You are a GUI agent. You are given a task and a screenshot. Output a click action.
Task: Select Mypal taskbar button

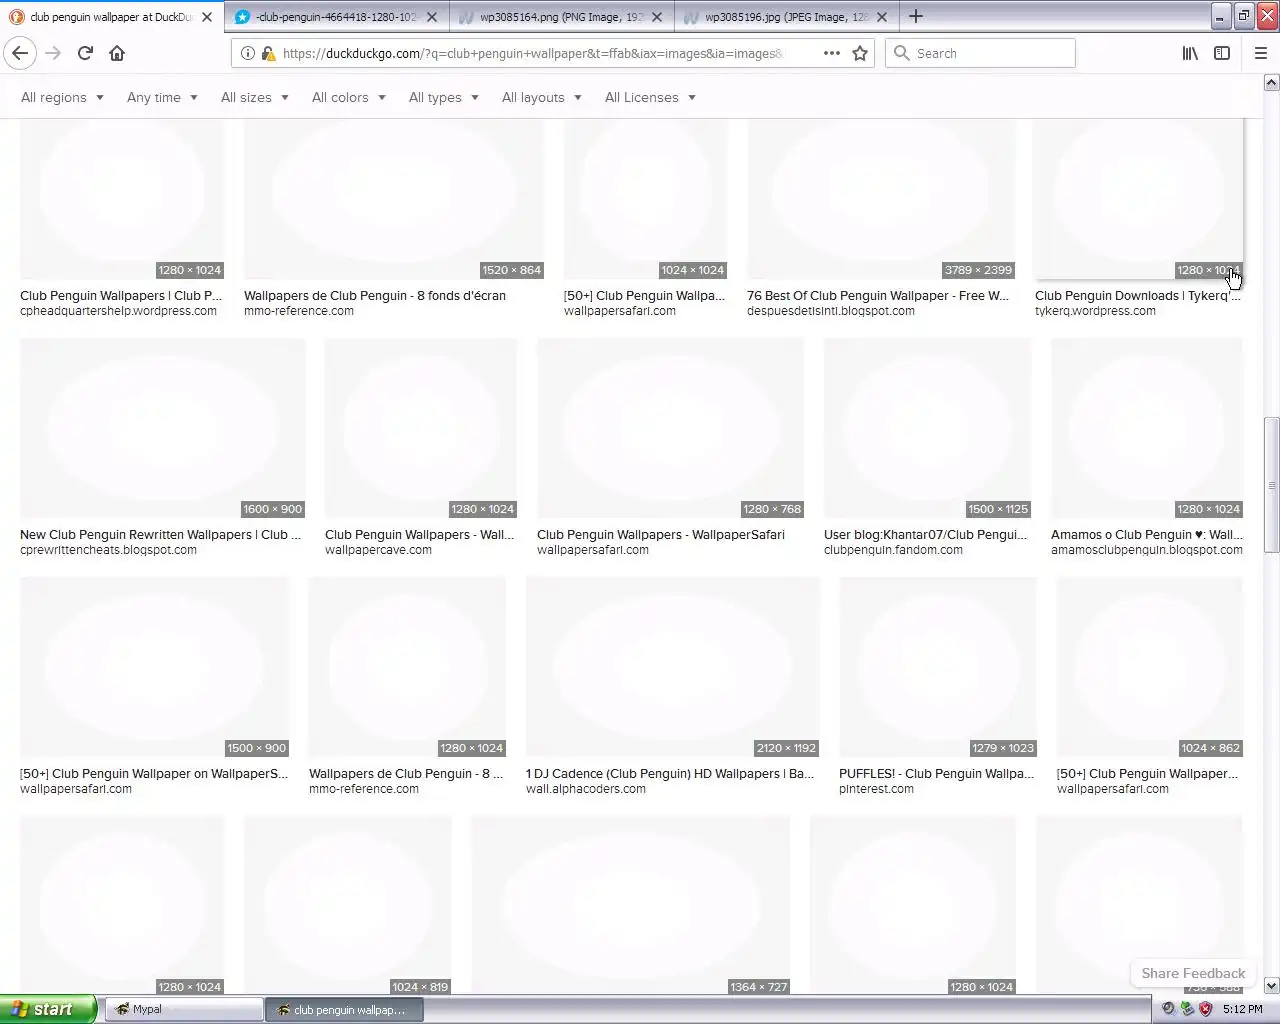(x=184, y=1009)
